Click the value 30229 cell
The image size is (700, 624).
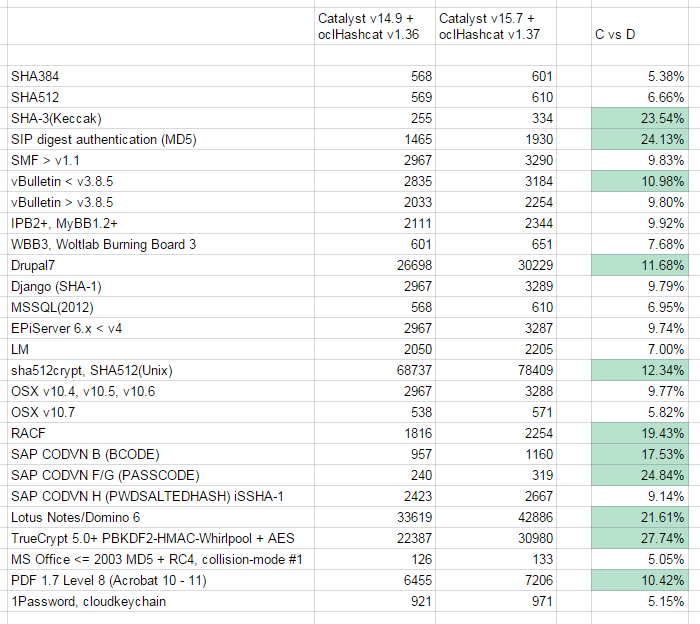pyautogui.click(x=496, y=265)
